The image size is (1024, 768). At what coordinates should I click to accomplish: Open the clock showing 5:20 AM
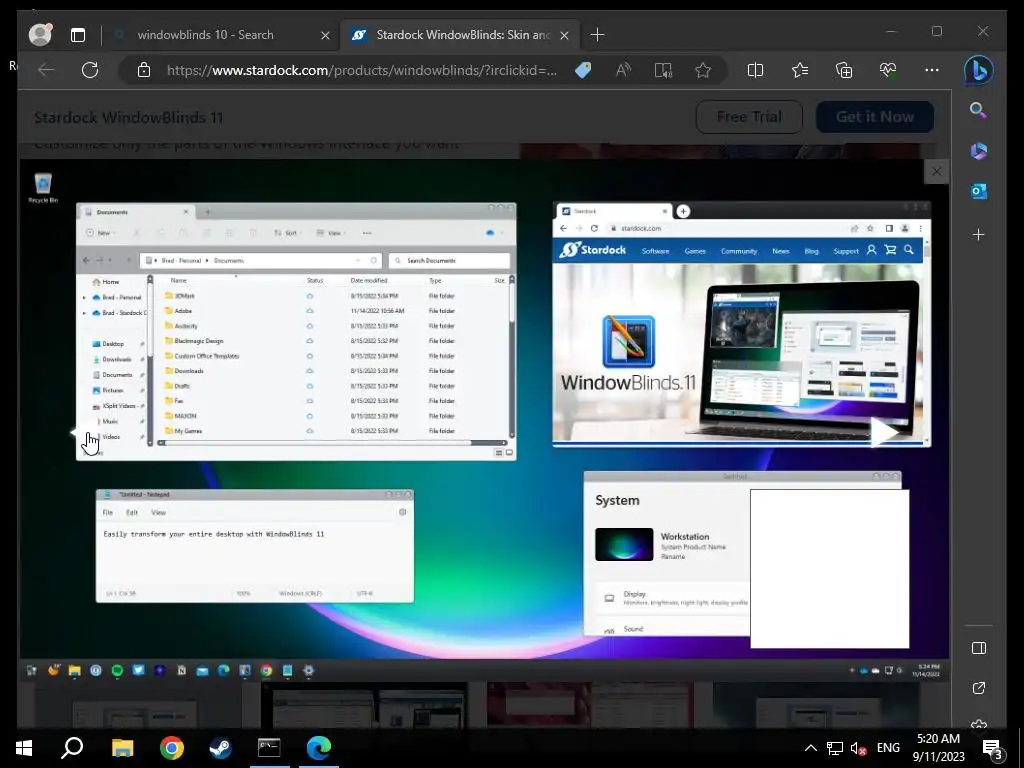coord(938,748)
